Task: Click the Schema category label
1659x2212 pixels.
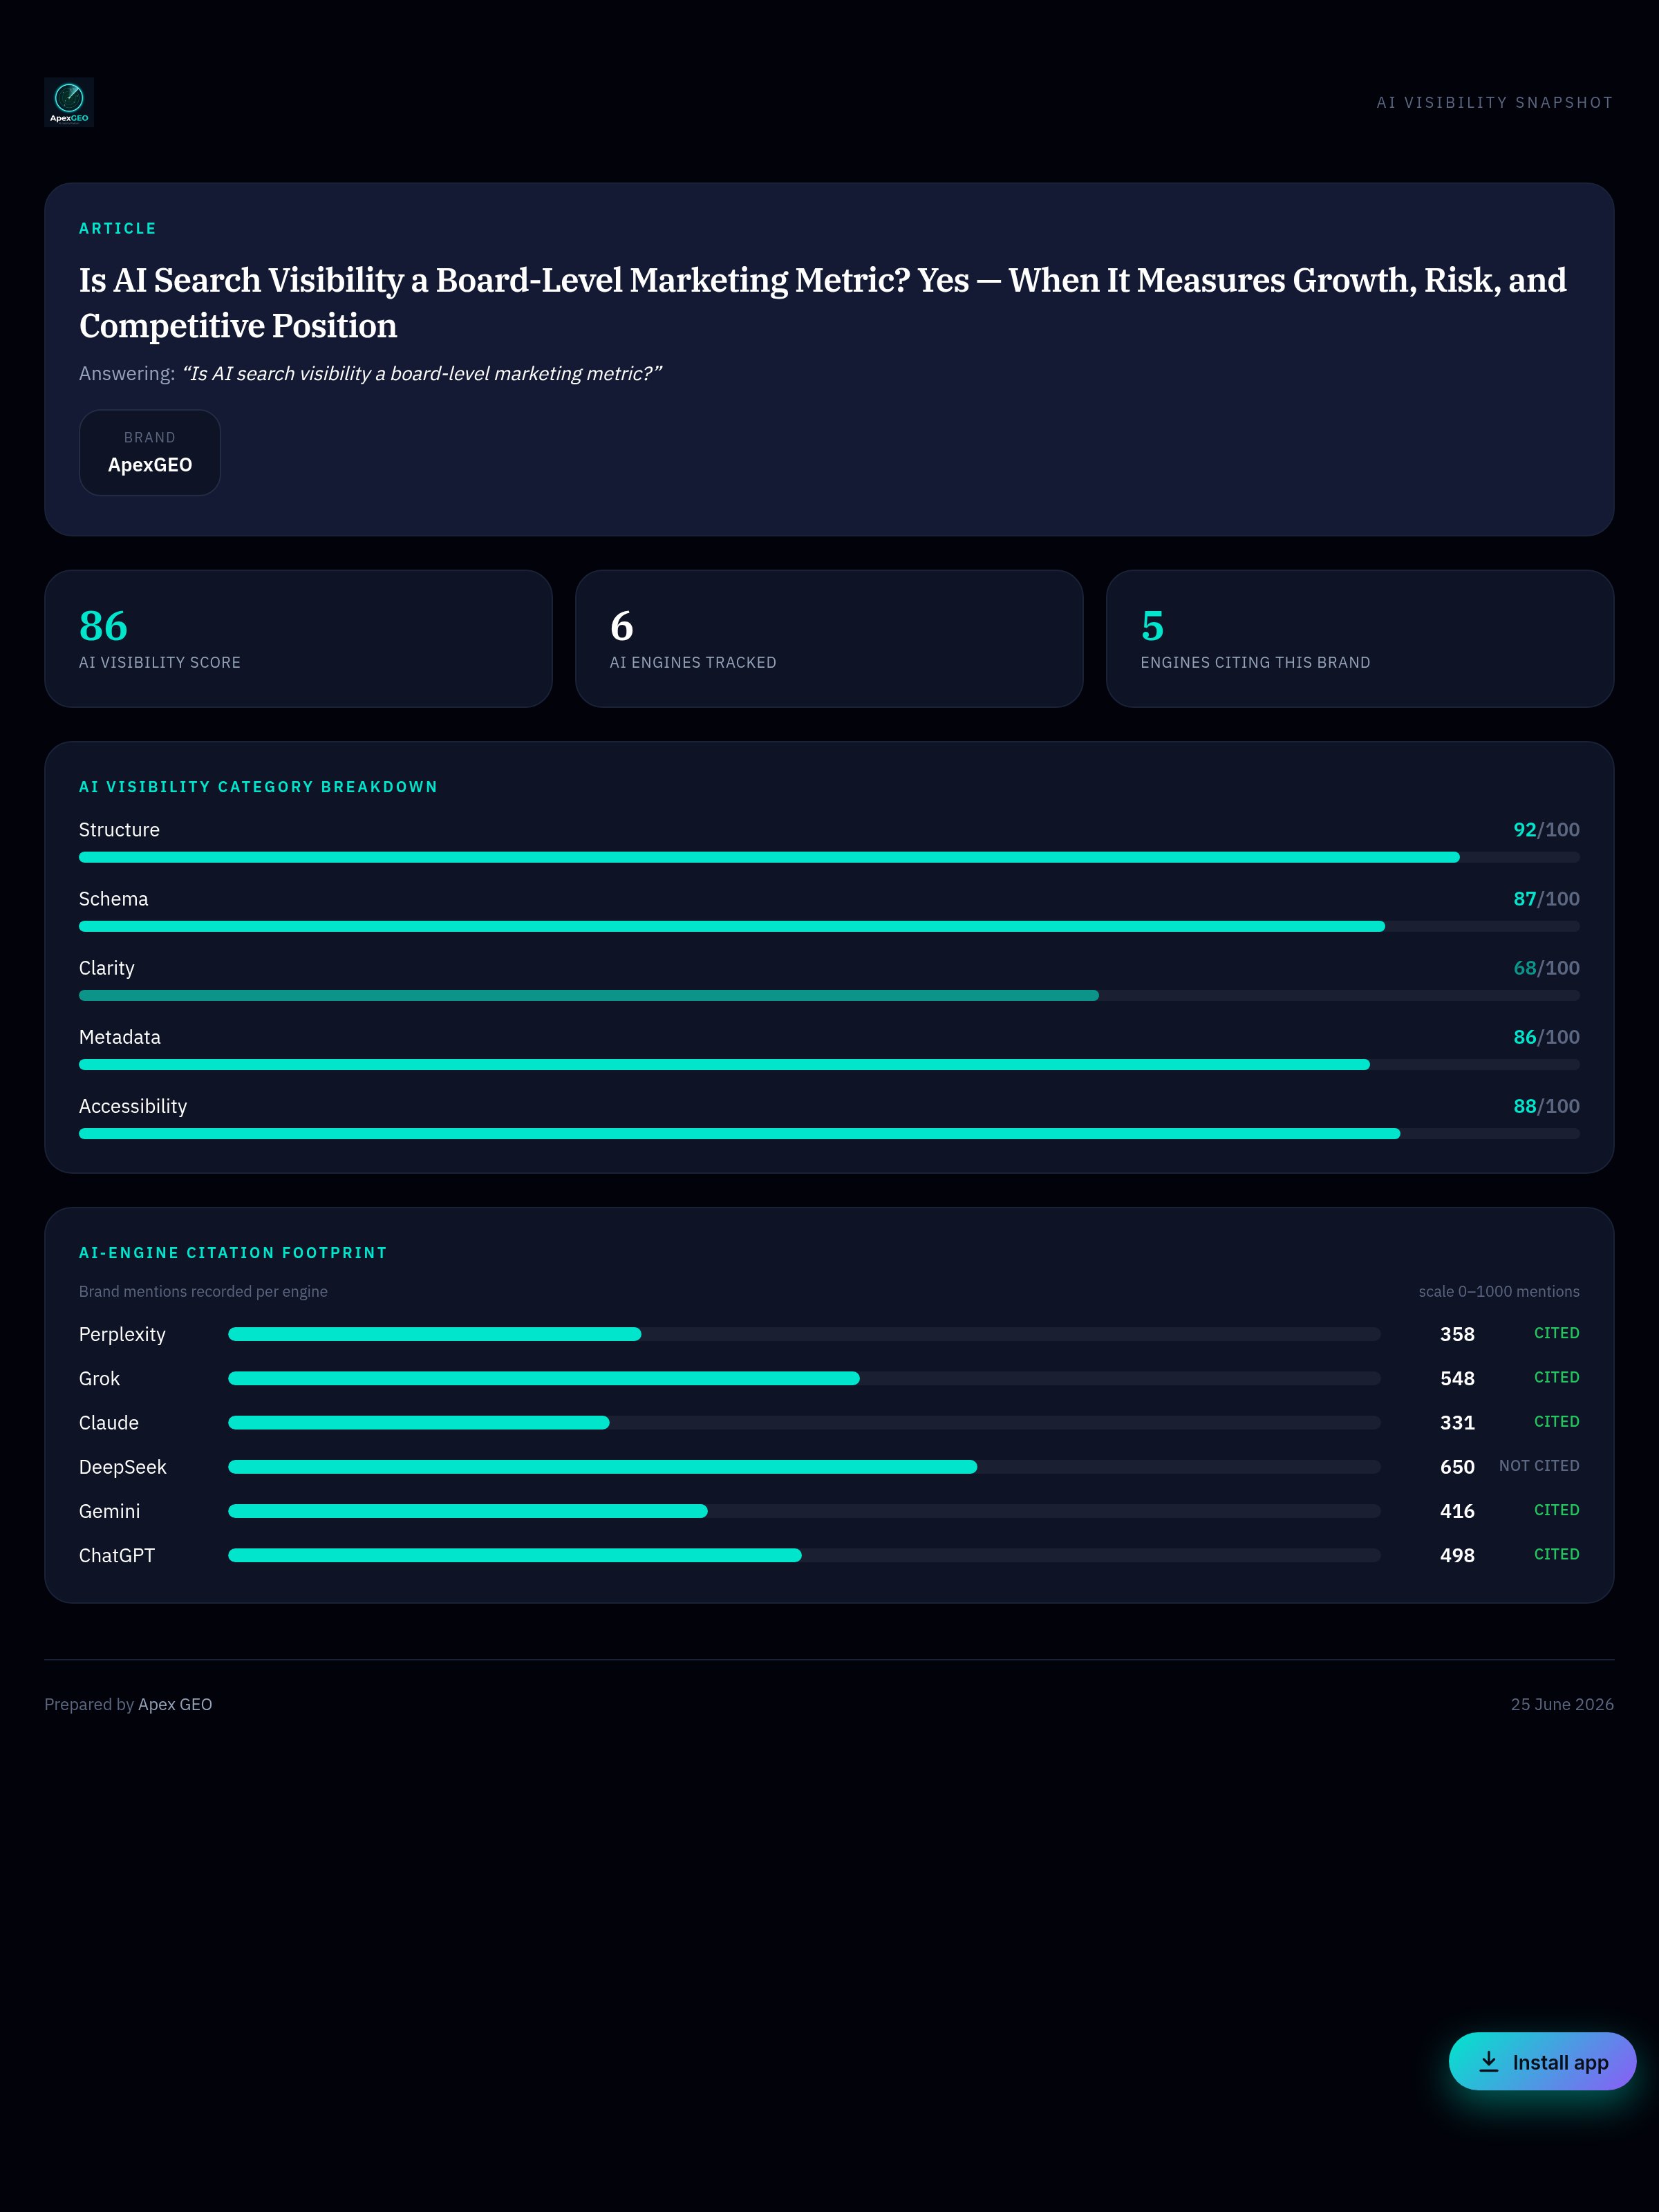Action: click(x=113, y=899)
